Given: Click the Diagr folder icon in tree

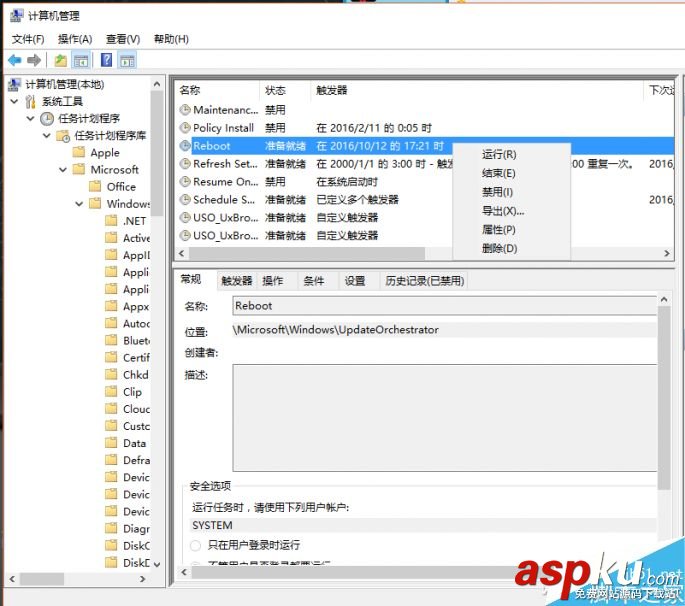Looking at the screenshot, I should tap(111, 529).
